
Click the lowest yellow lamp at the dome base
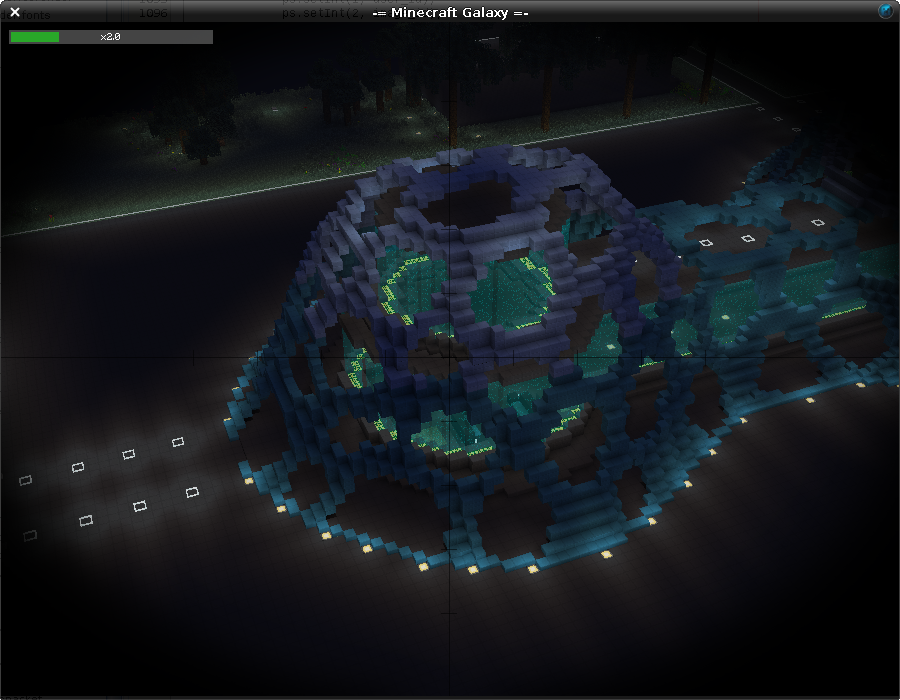[x=472, y=569]
